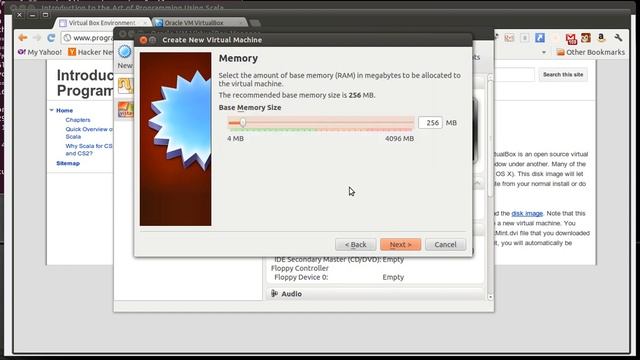This screenshot has height=360, width=640.
Task: Click the Hacker News Y icon bookmark
Action: pos(72,52)
